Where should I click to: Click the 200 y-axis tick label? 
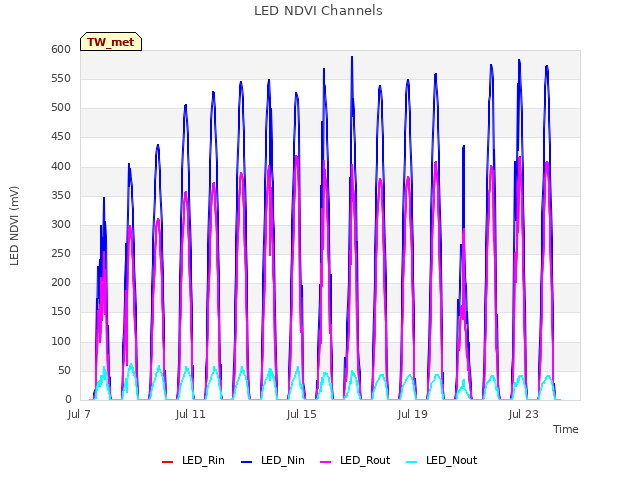pos(61,283)
